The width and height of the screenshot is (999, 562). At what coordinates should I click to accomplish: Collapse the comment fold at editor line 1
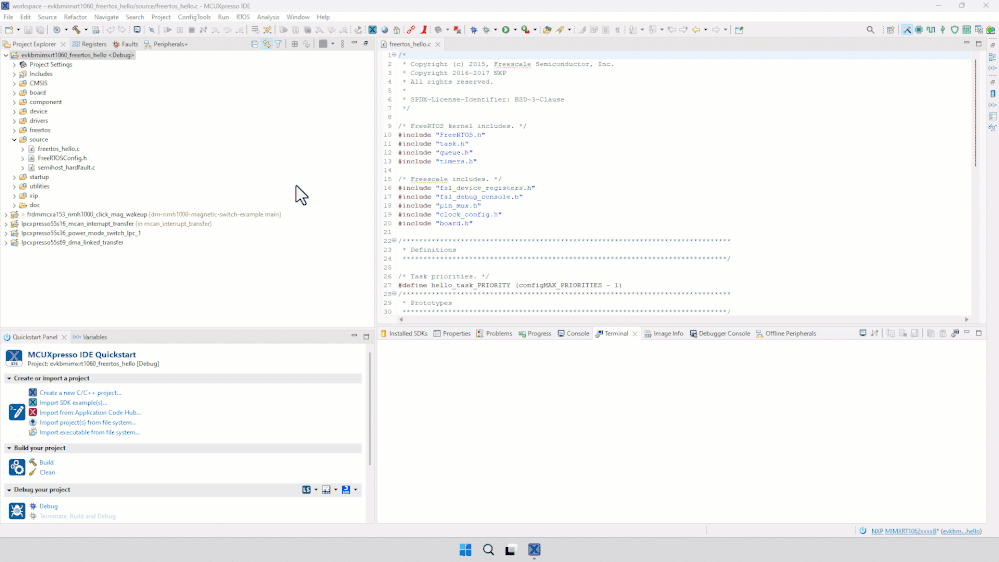click(x=394, y=55)
